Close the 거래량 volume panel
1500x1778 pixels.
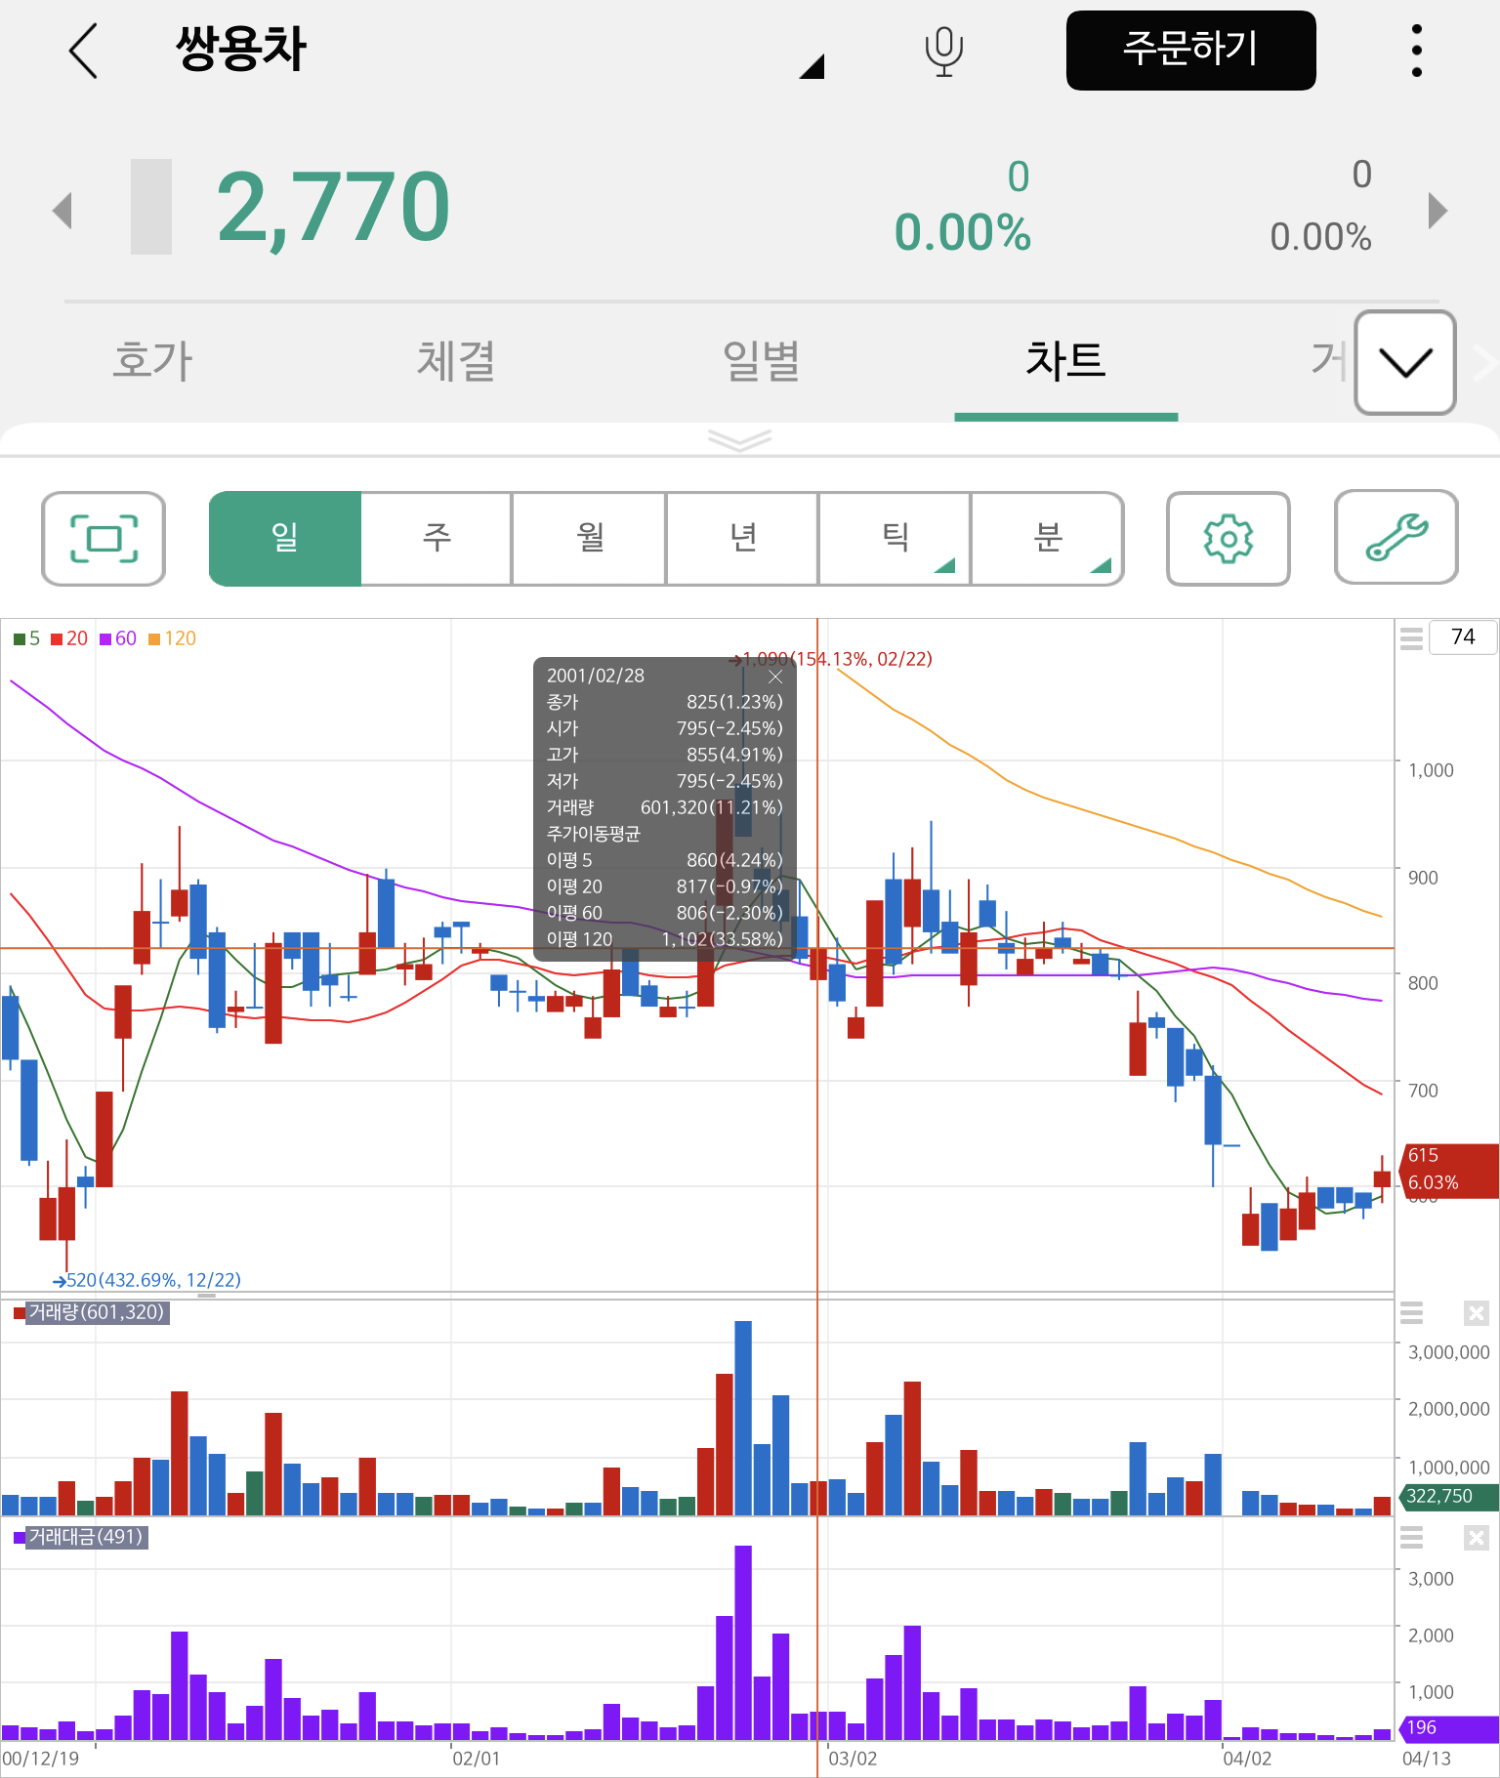[1476, 1313]
